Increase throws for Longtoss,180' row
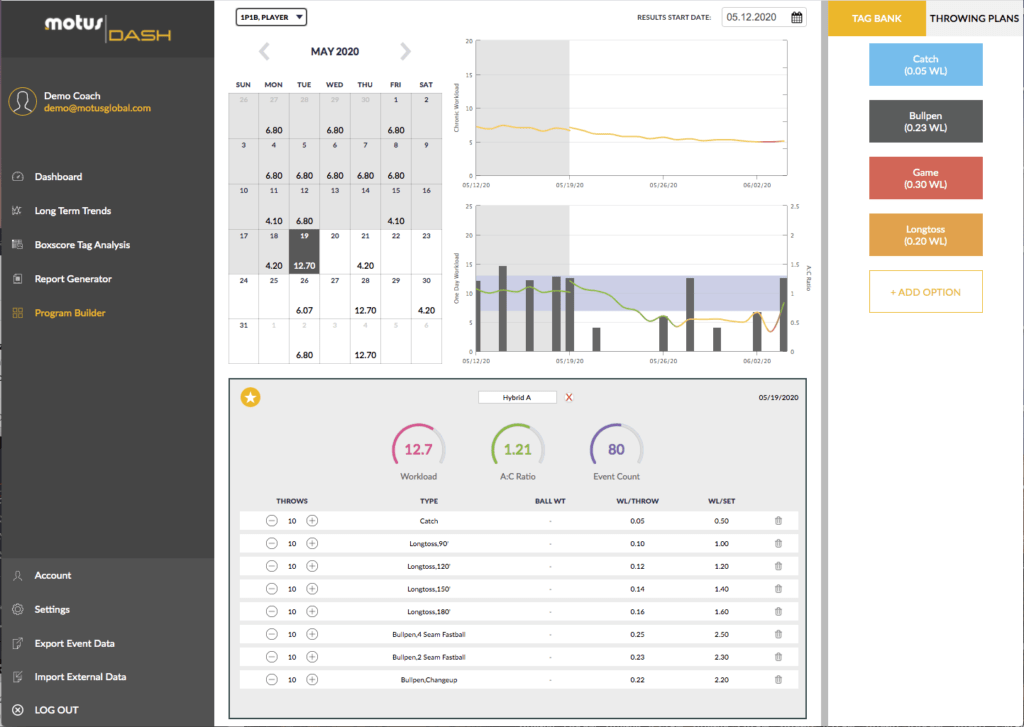 312,611
